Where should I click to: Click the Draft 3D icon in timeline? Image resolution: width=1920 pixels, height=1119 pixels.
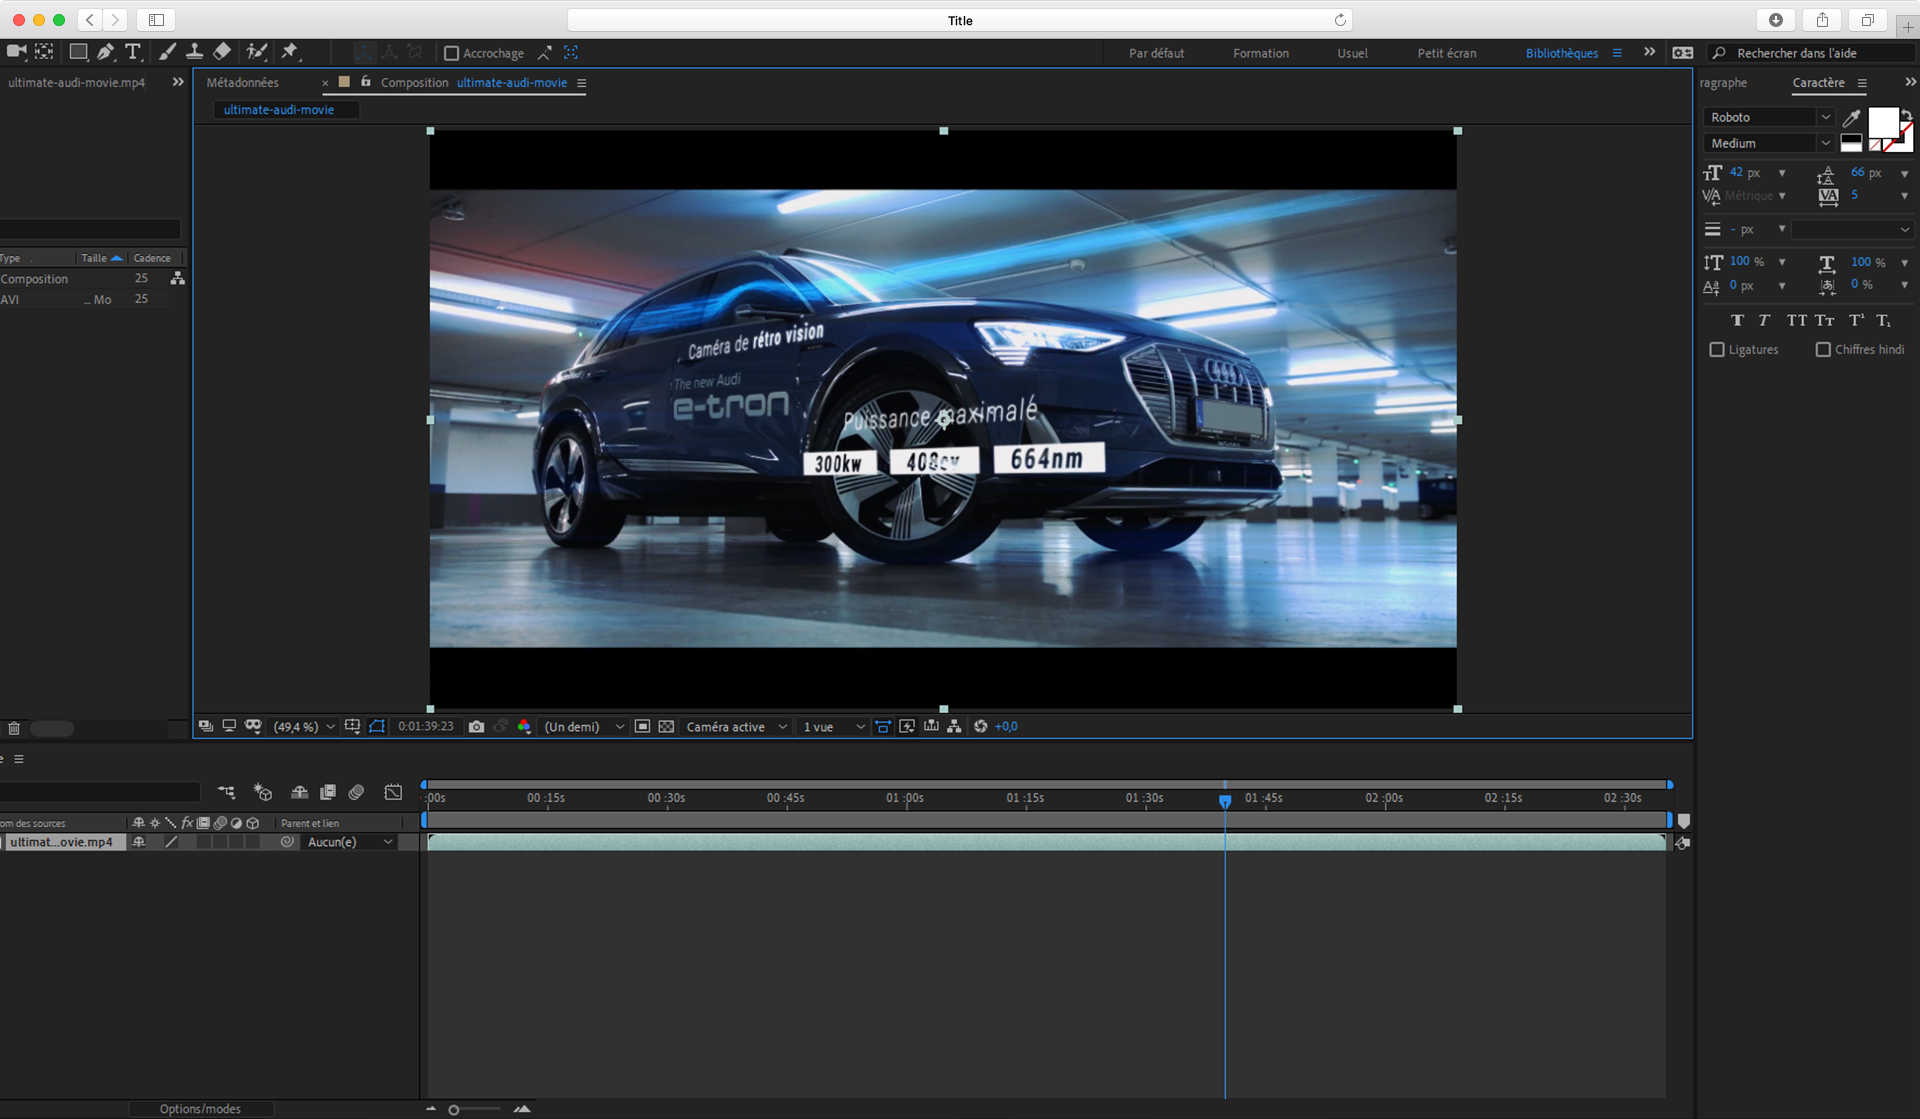[x=263, y=792]
